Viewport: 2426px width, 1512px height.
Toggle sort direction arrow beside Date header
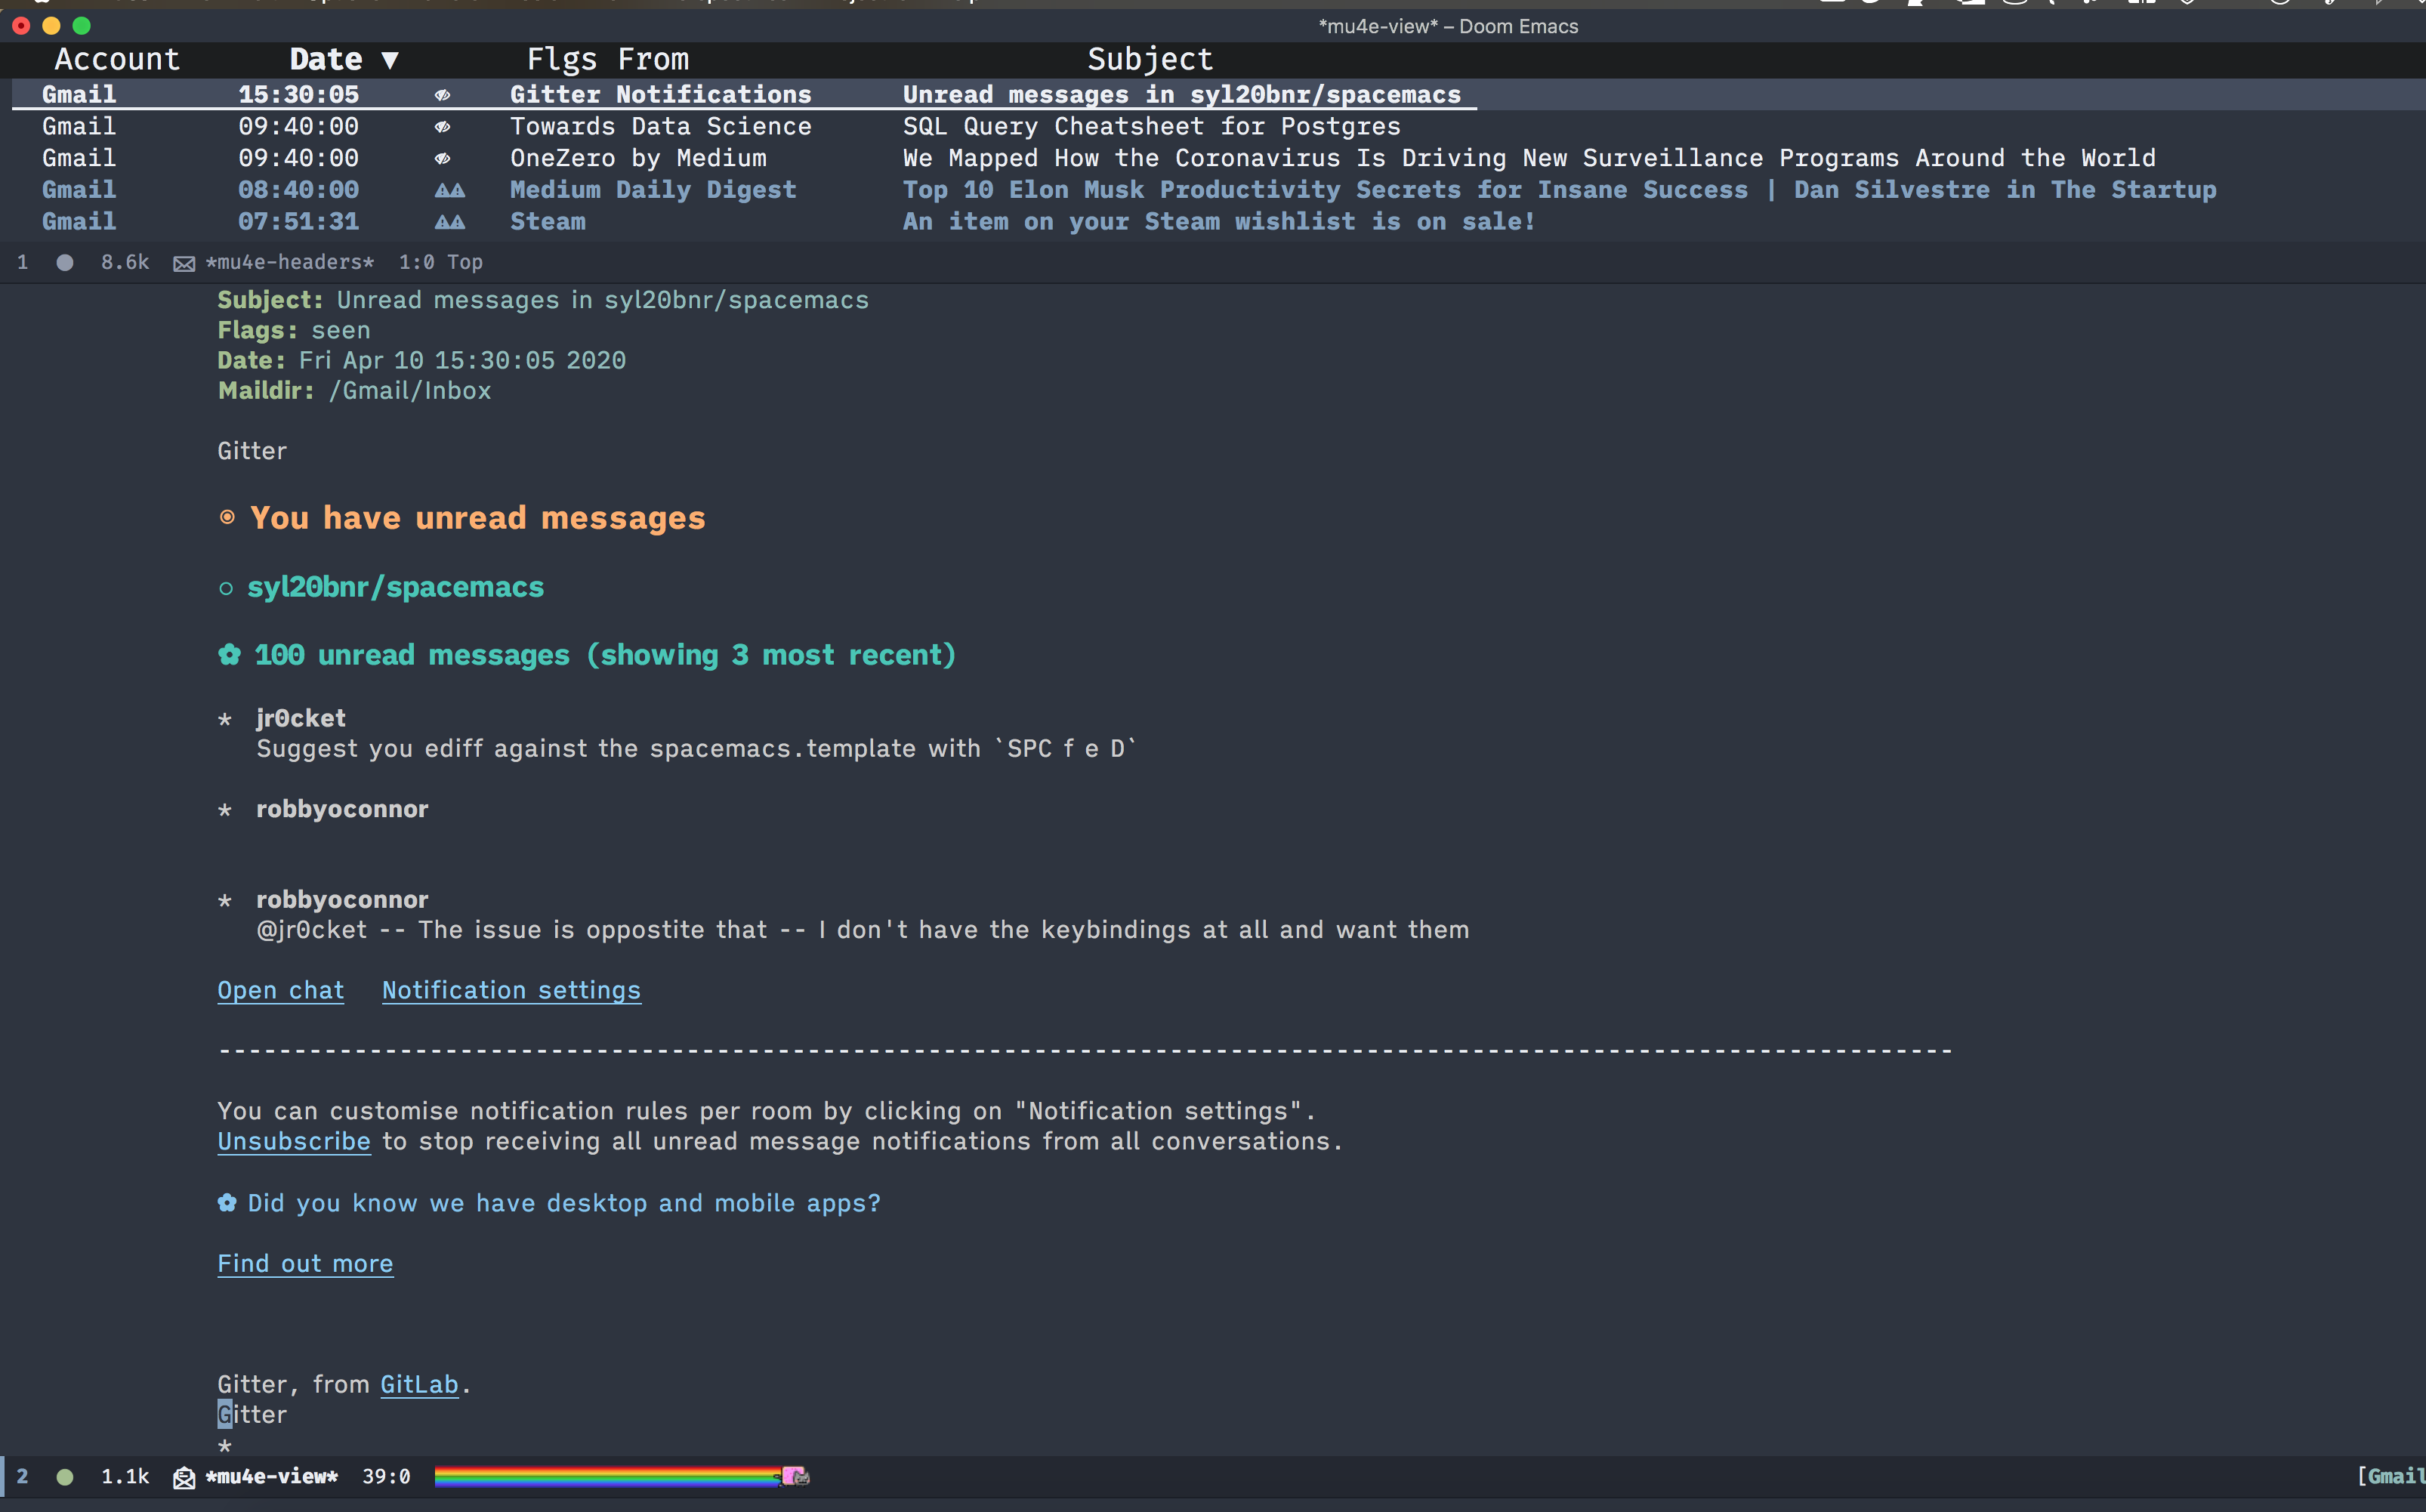pos(390,60)
